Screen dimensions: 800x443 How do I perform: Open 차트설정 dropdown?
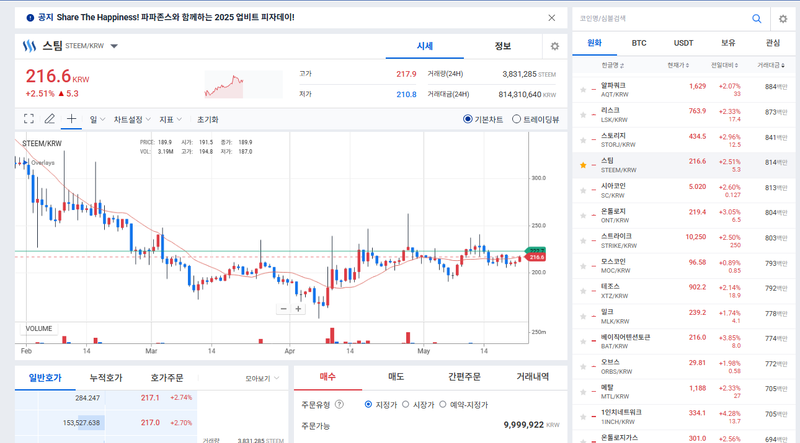coord(132,119)
